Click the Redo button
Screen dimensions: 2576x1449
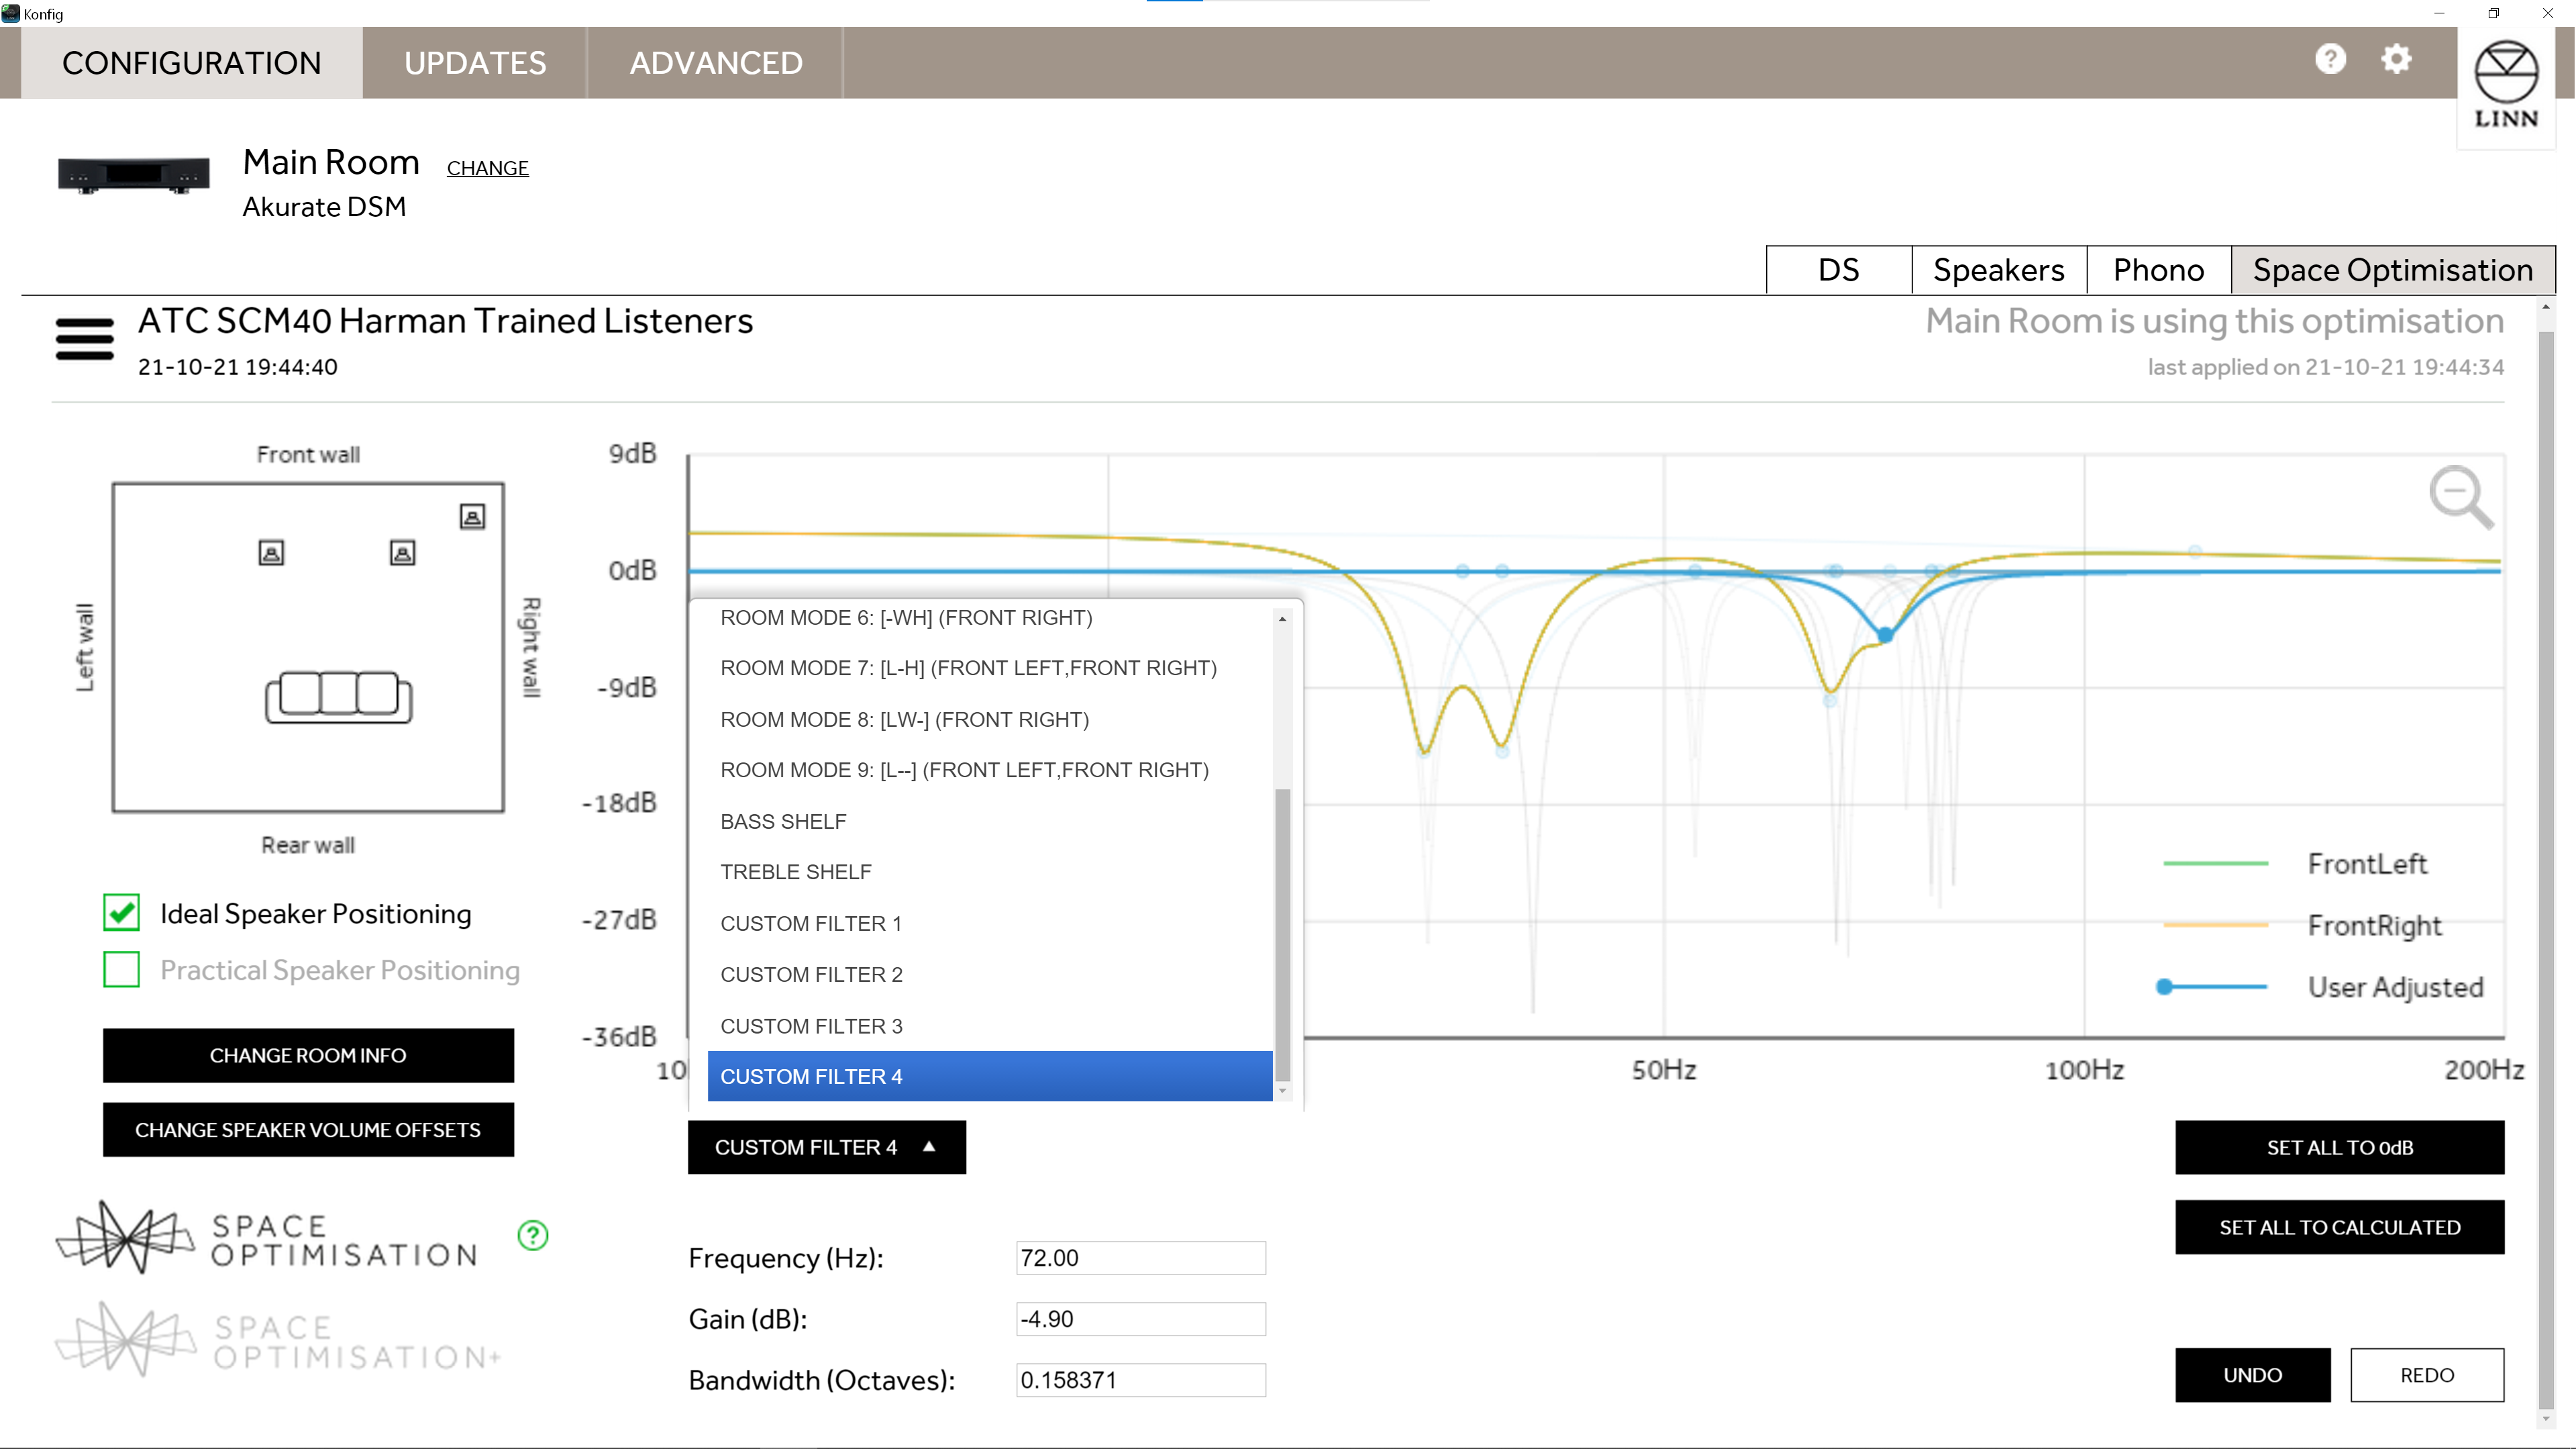pos(2427,1375)
